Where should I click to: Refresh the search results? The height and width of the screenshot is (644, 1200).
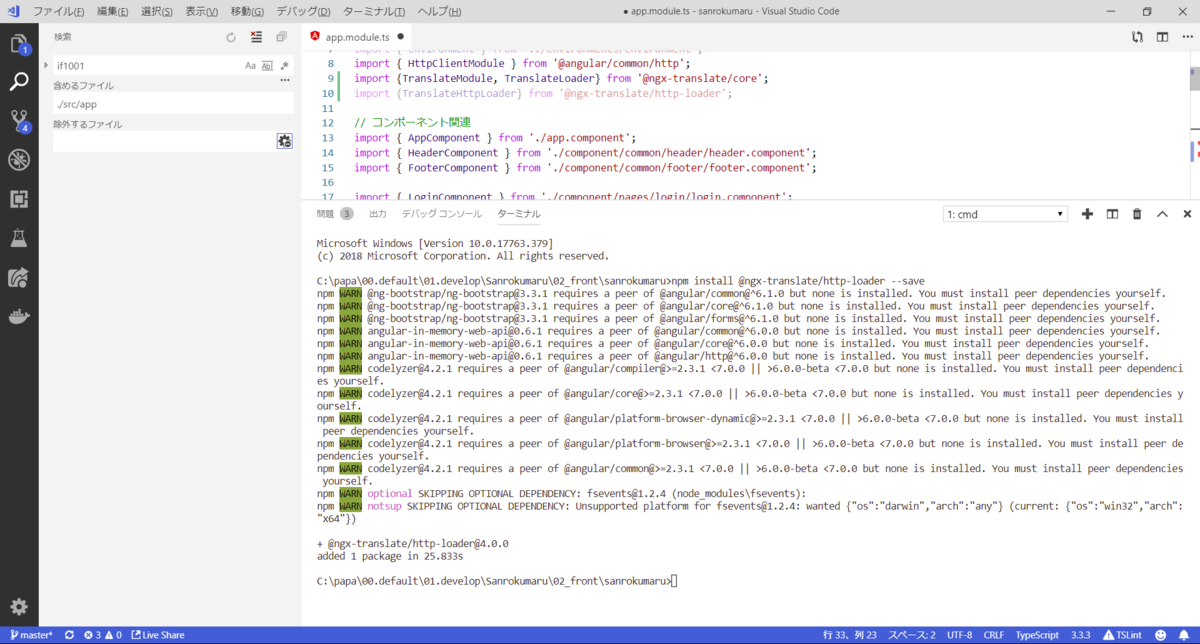(x=231, y=37)
